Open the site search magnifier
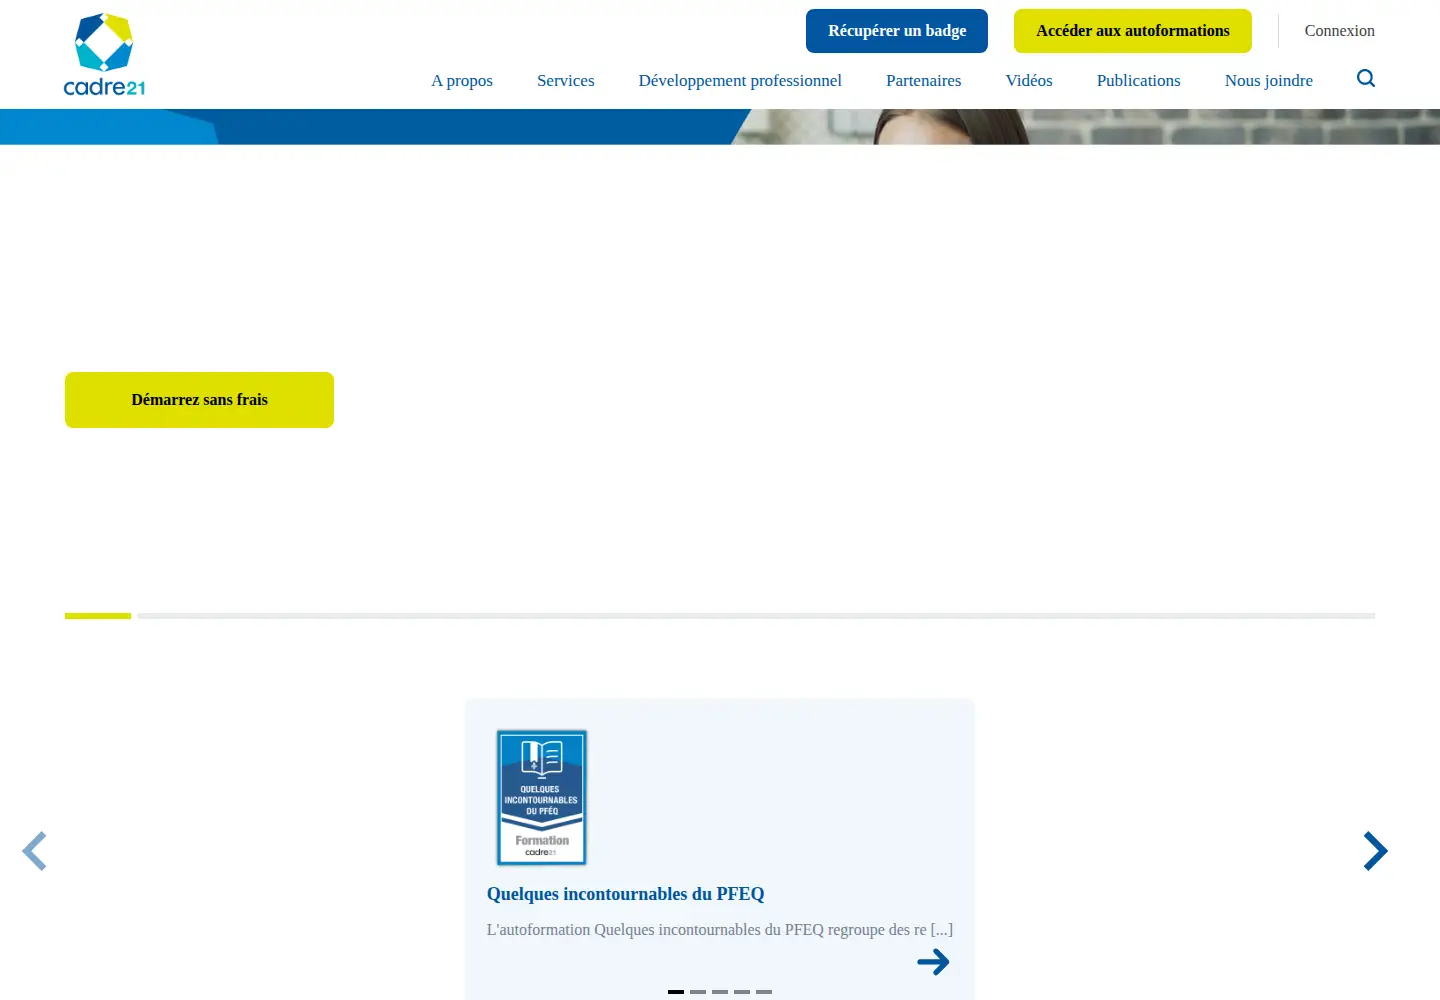Image resolution: width=1440 pixels, height=1000 pixels. (x=1366, y=79)
